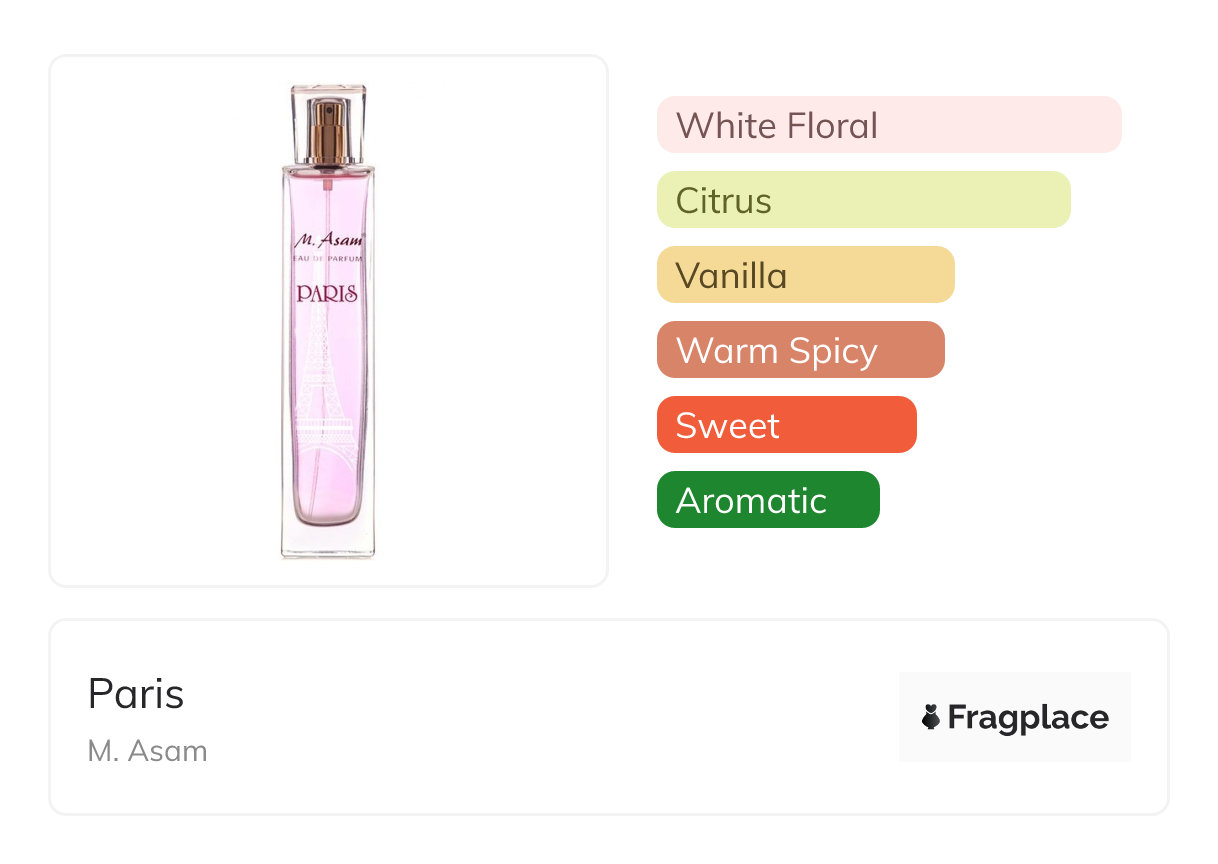Viewport: 1218px width, 864px height.
Task: Click the Fragplace logo badge background
Action: pos(1015,717)
